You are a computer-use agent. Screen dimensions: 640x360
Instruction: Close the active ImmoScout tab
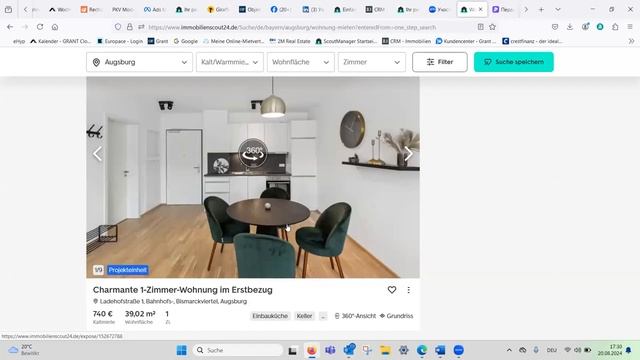coord(480,9)
